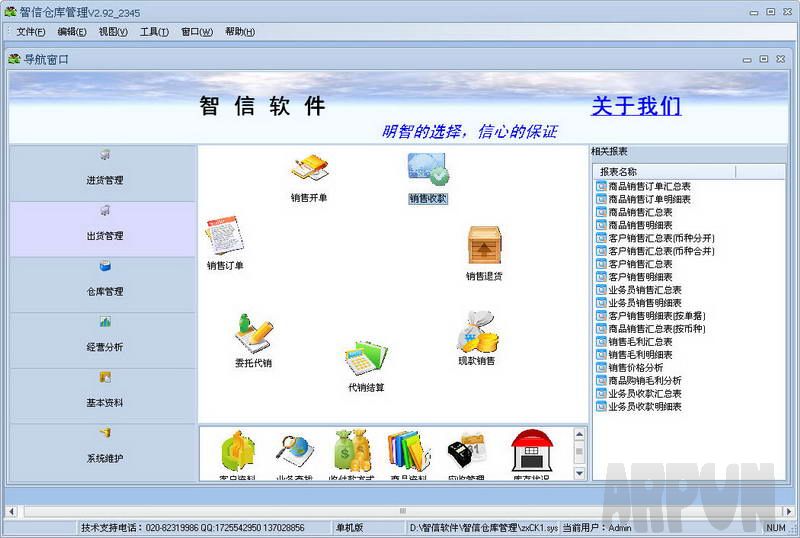Click the 当前用户: Admin status entry

(597, 528)
